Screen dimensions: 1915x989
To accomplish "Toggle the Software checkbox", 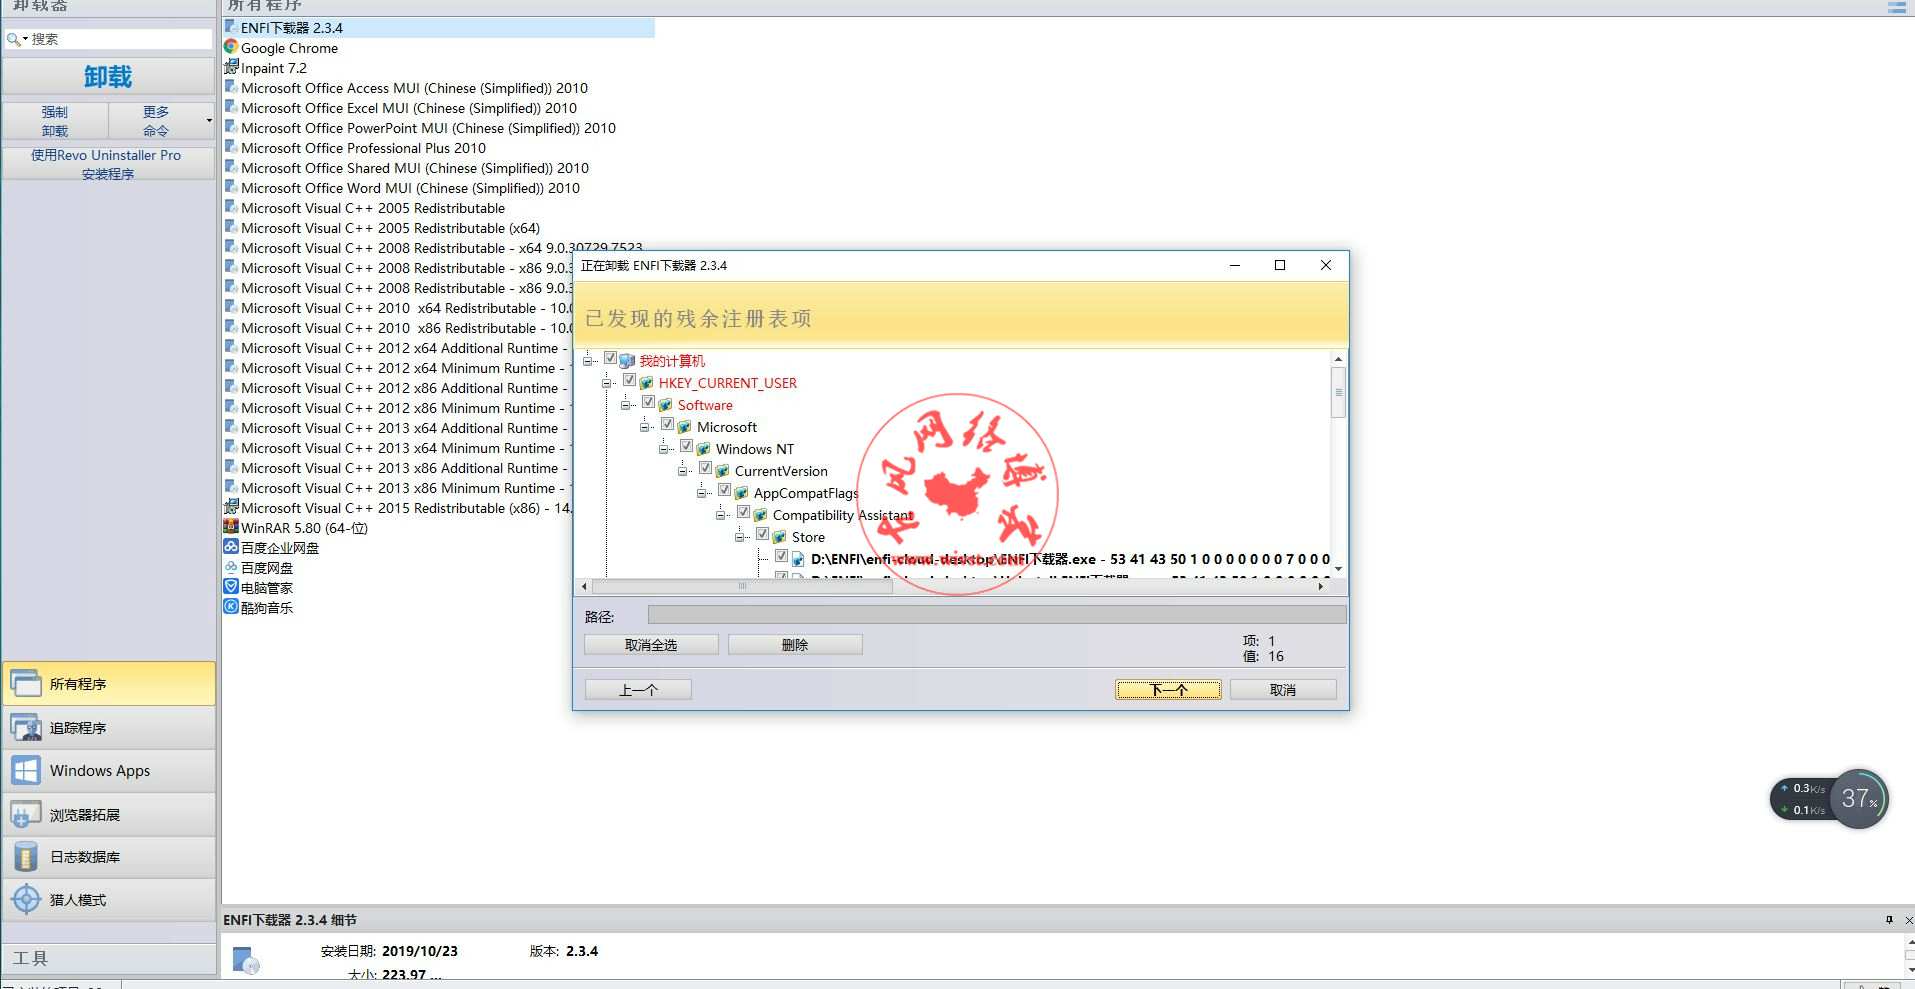I will pos(648,402).
